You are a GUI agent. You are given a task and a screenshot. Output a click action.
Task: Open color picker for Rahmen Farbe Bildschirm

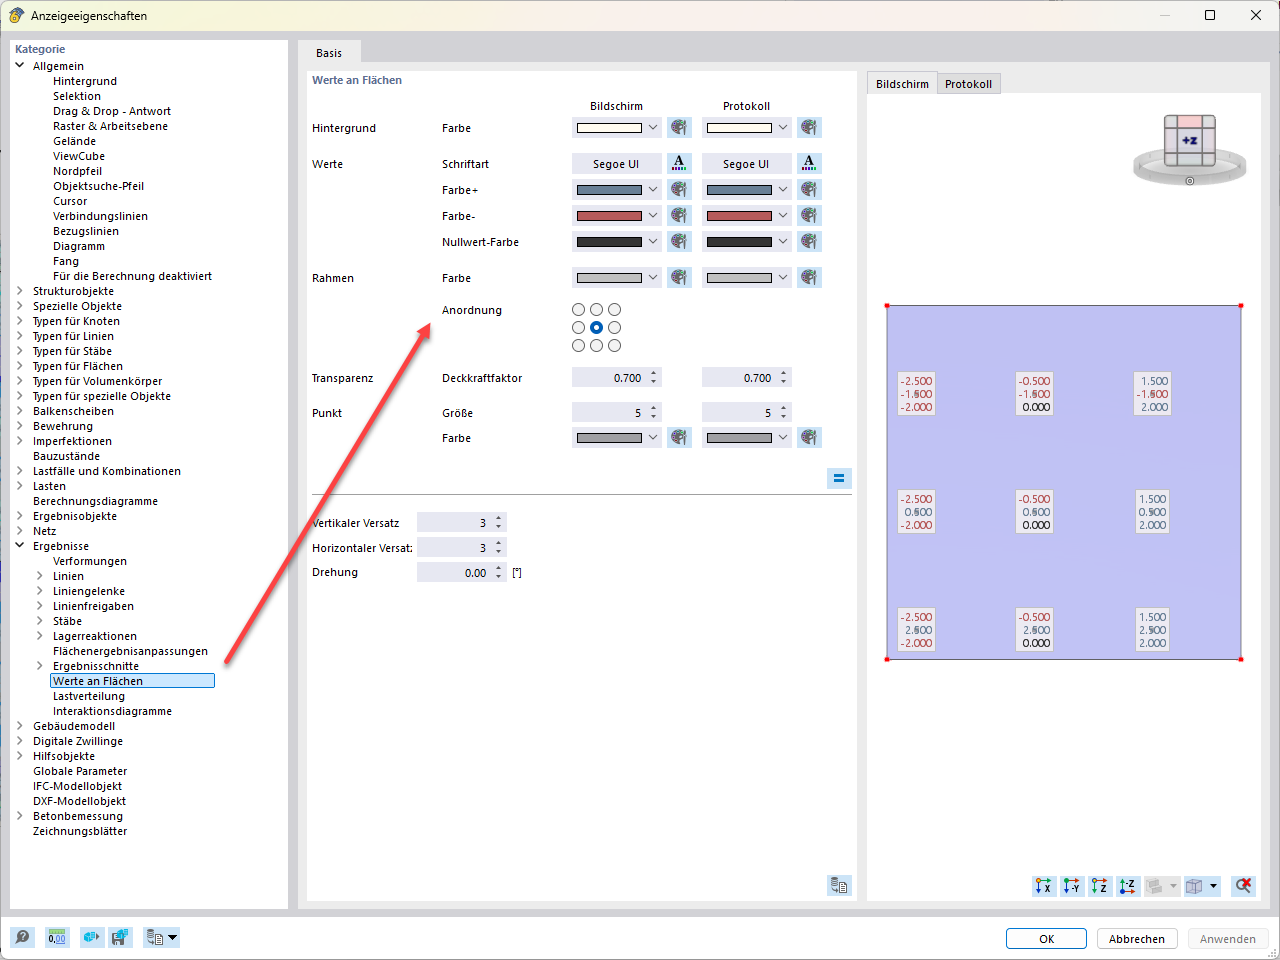679,277
